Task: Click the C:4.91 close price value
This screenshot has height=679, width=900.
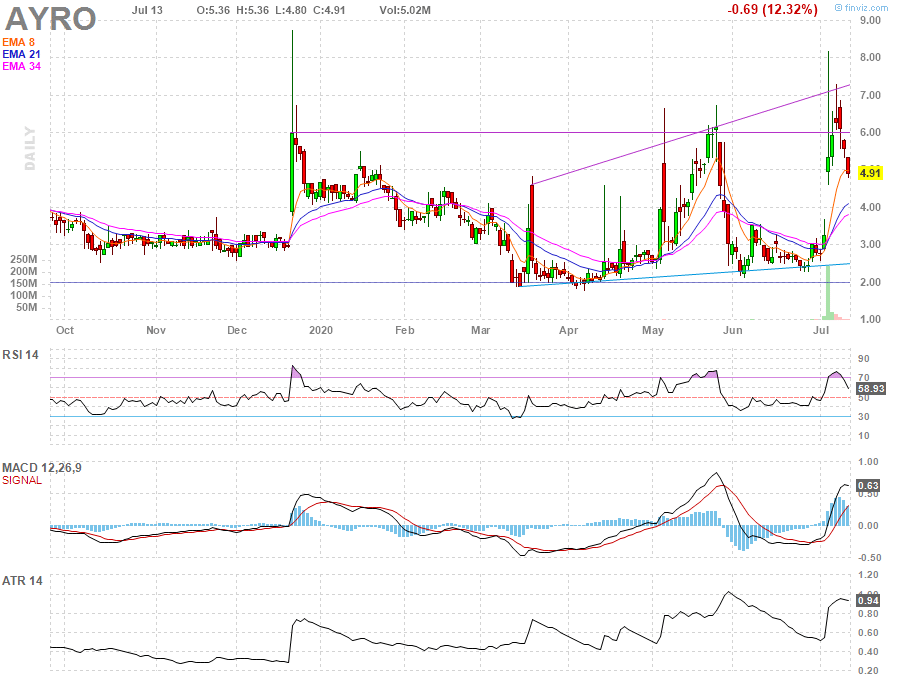Action: 329,10
